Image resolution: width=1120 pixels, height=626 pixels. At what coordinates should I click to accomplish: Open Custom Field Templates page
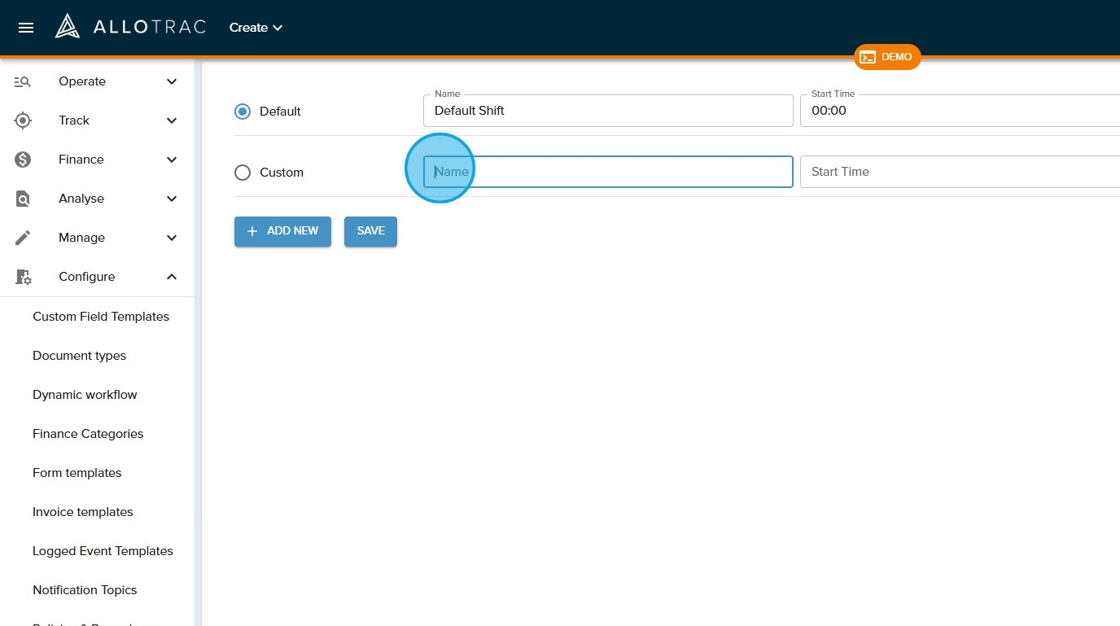[x=101, y=317]
